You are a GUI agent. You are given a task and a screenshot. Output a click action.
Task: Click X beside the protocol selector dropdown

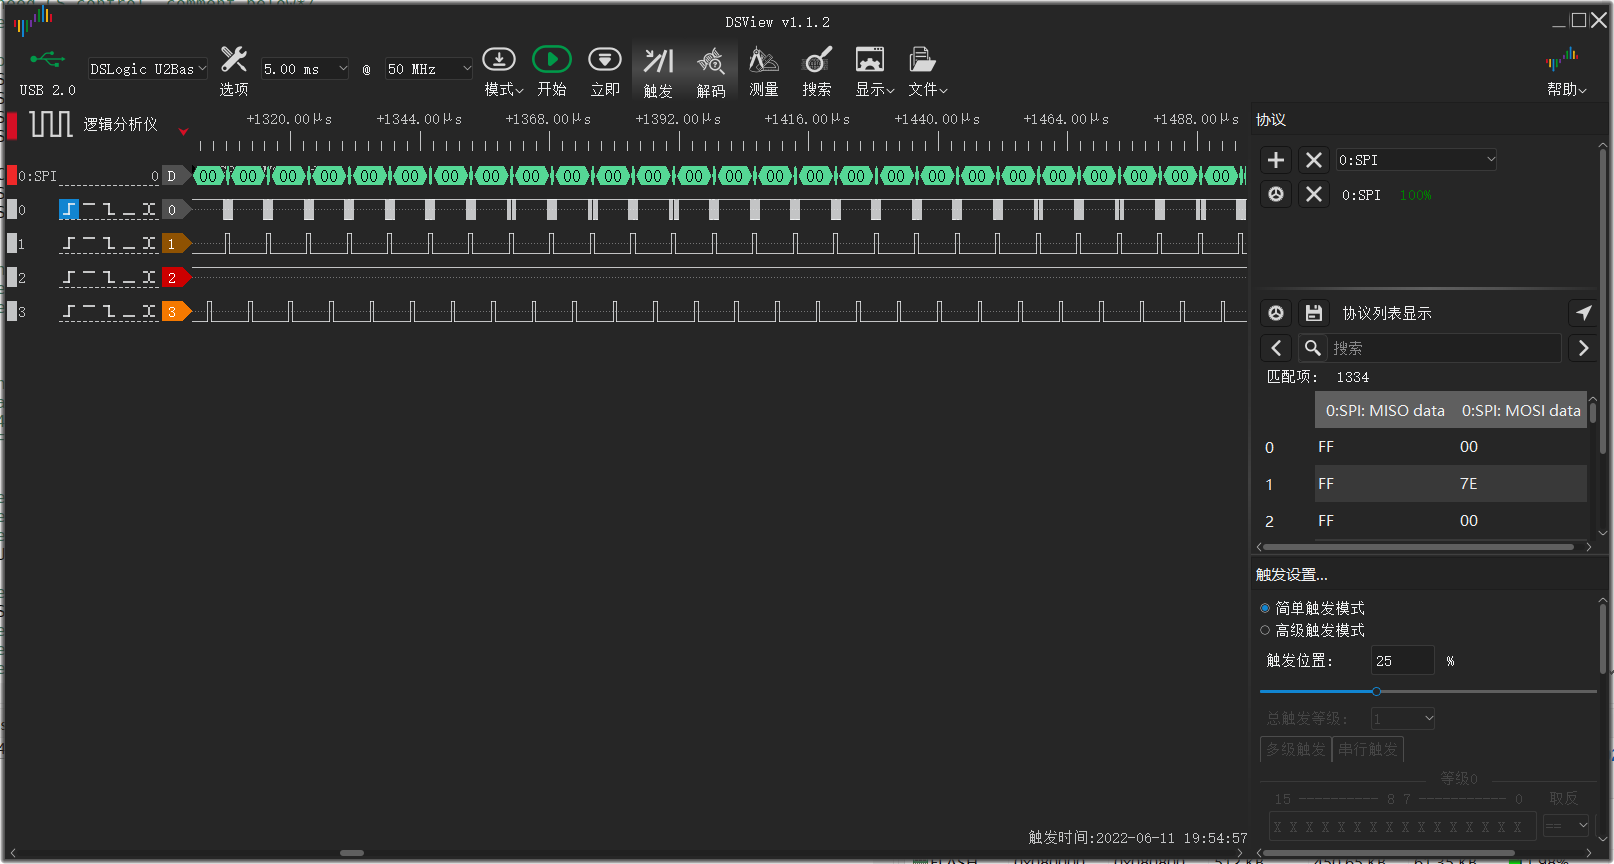[x=1314, y=160]
